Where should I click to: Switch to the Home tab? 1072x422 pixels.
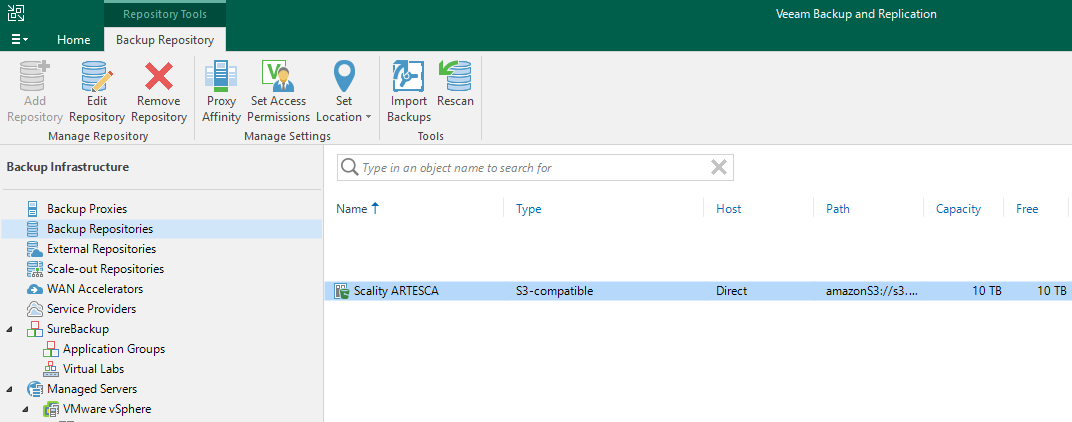73,40
